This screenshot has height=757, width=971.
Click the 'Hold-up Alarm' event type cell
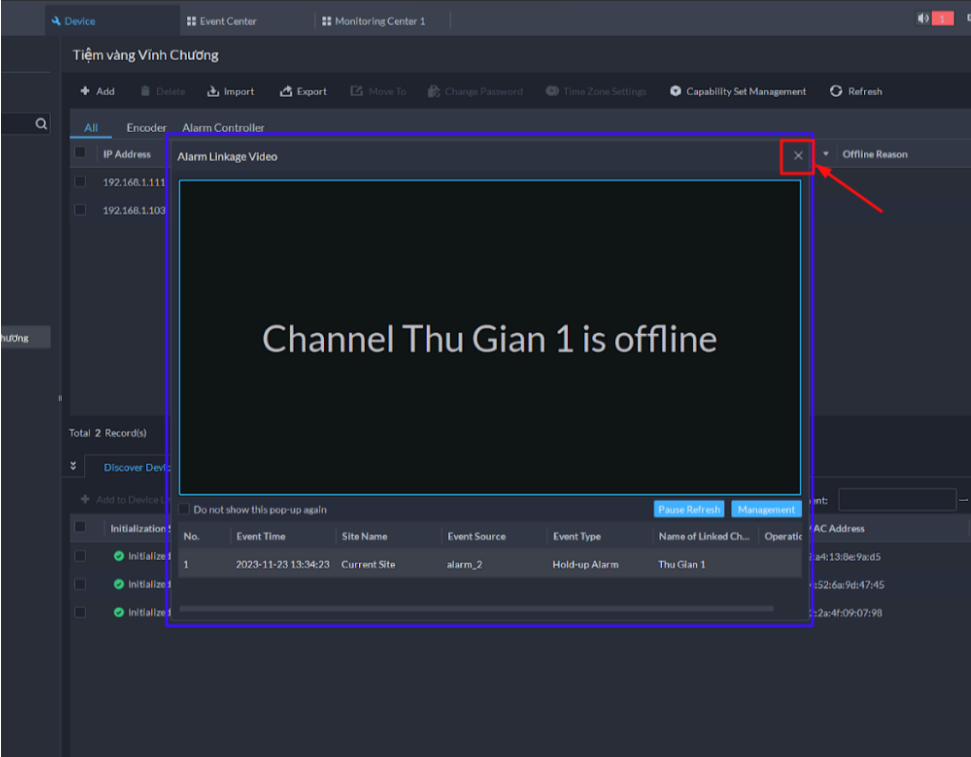coord(585,564)
